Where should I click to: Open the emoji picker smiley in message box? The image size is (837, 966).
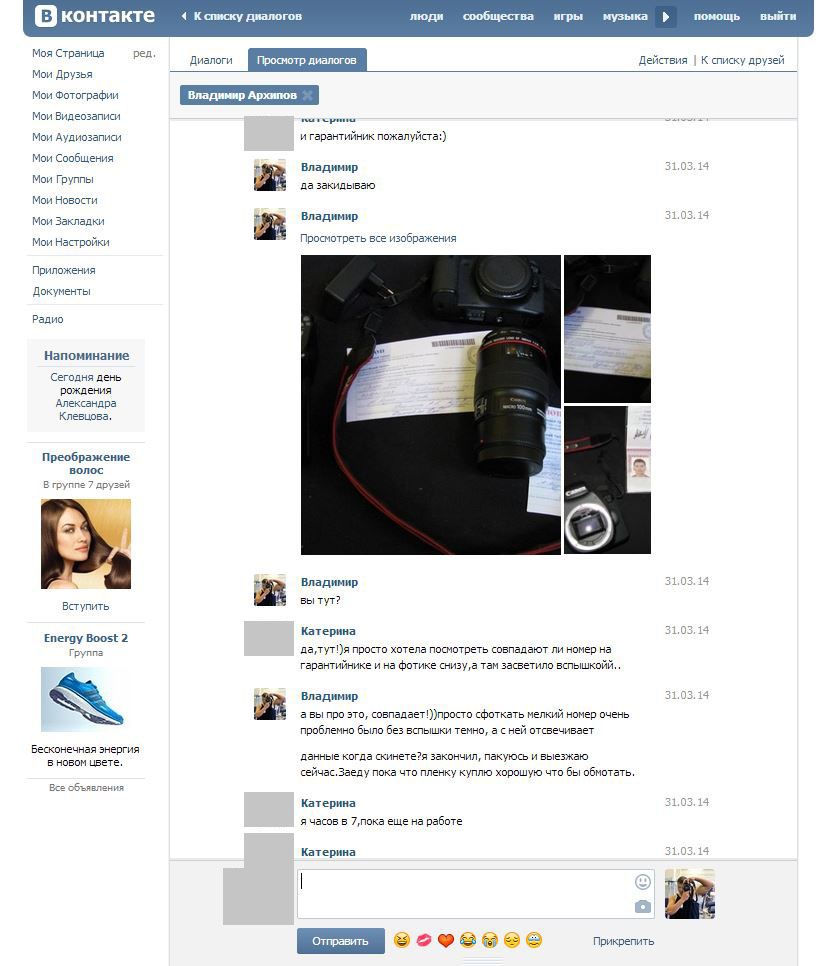click(x=643, y=882)
